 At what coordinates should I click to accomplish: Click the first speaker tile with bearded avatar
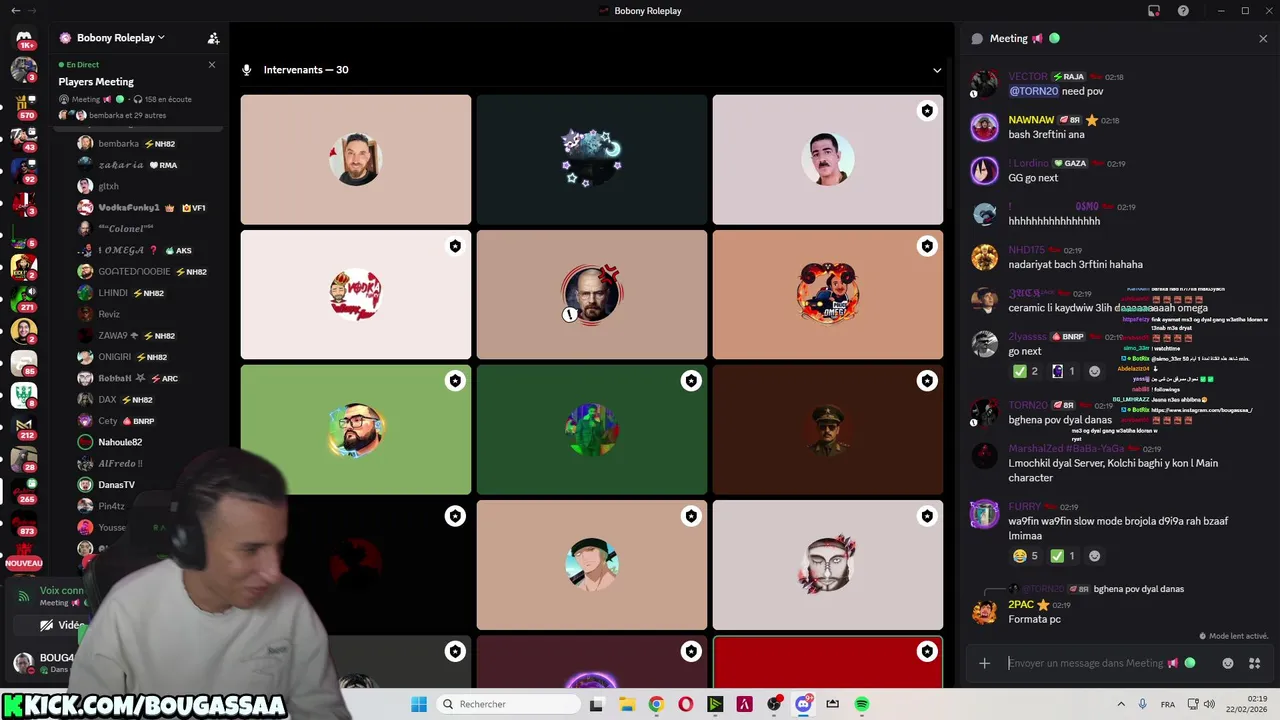click(355, 159)
